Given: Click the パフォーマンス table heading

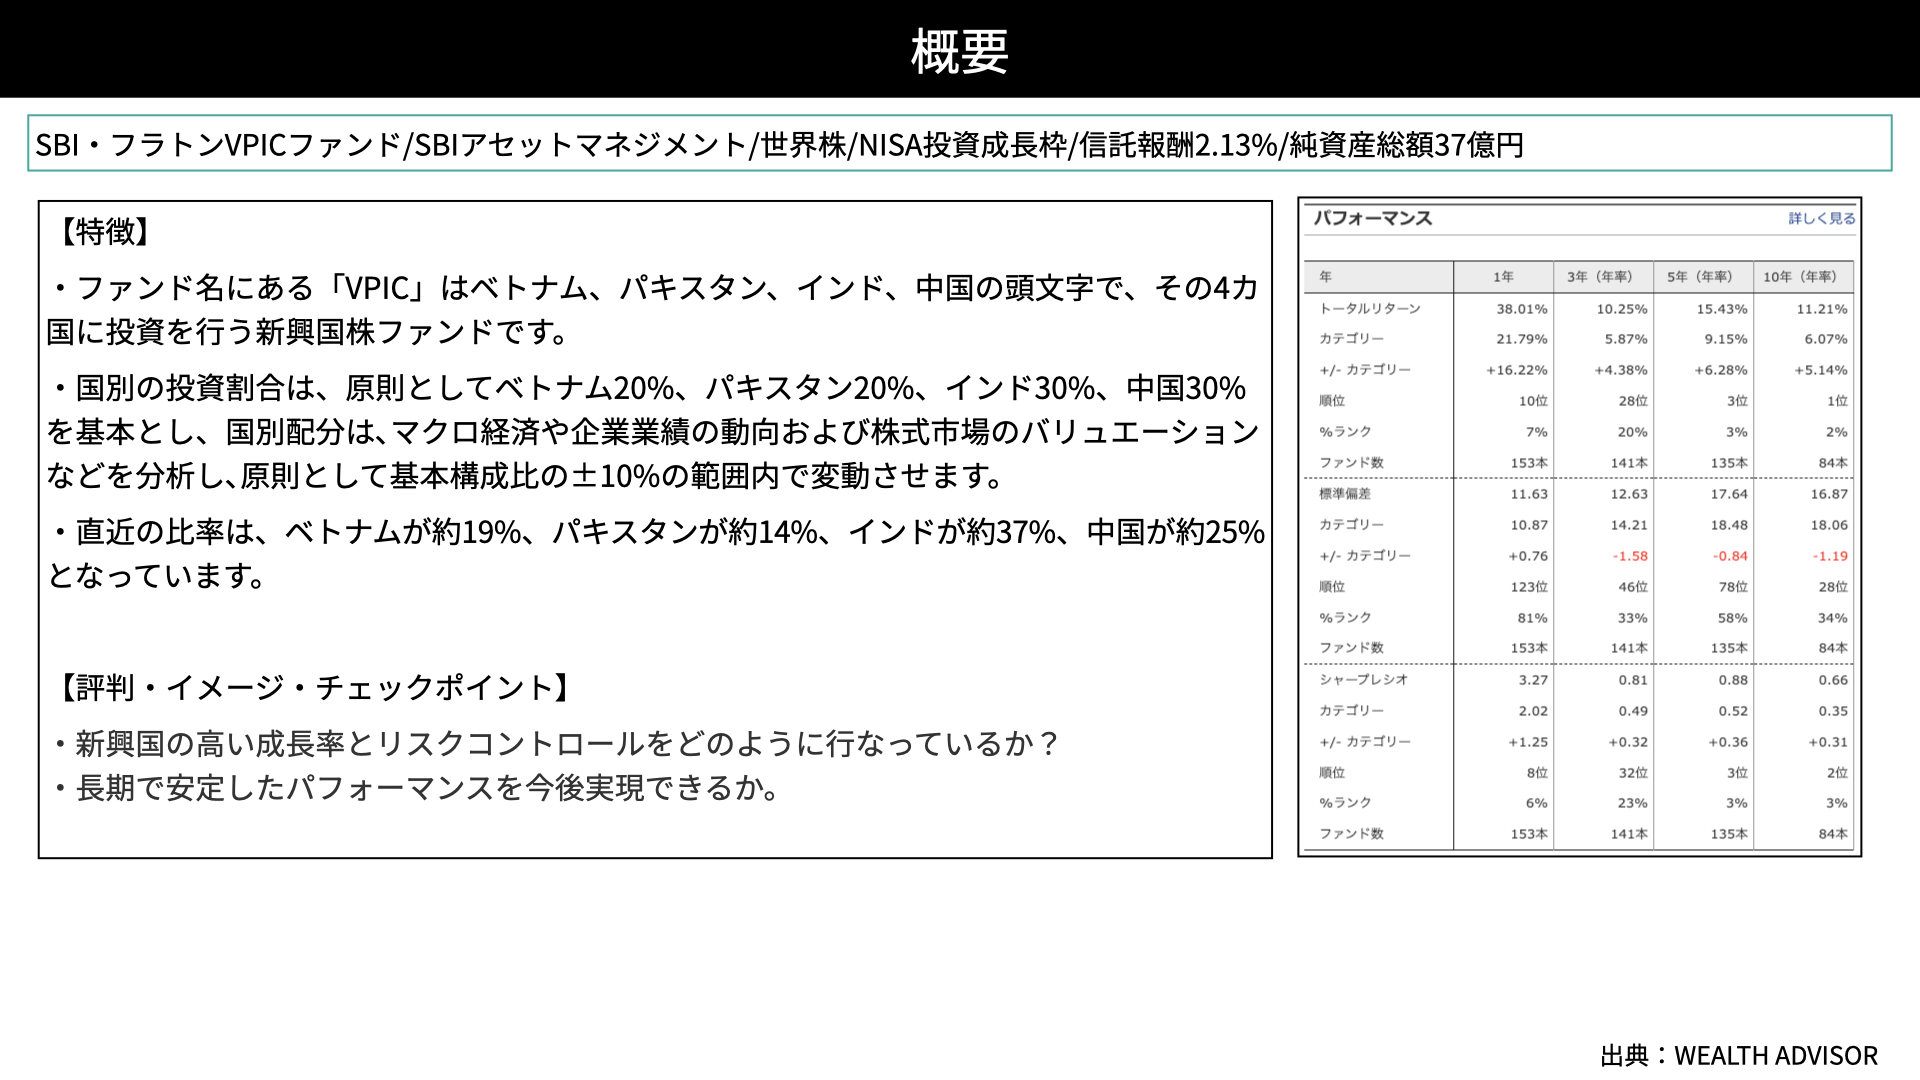Looking at the screenshot, I should [1372, 218].
